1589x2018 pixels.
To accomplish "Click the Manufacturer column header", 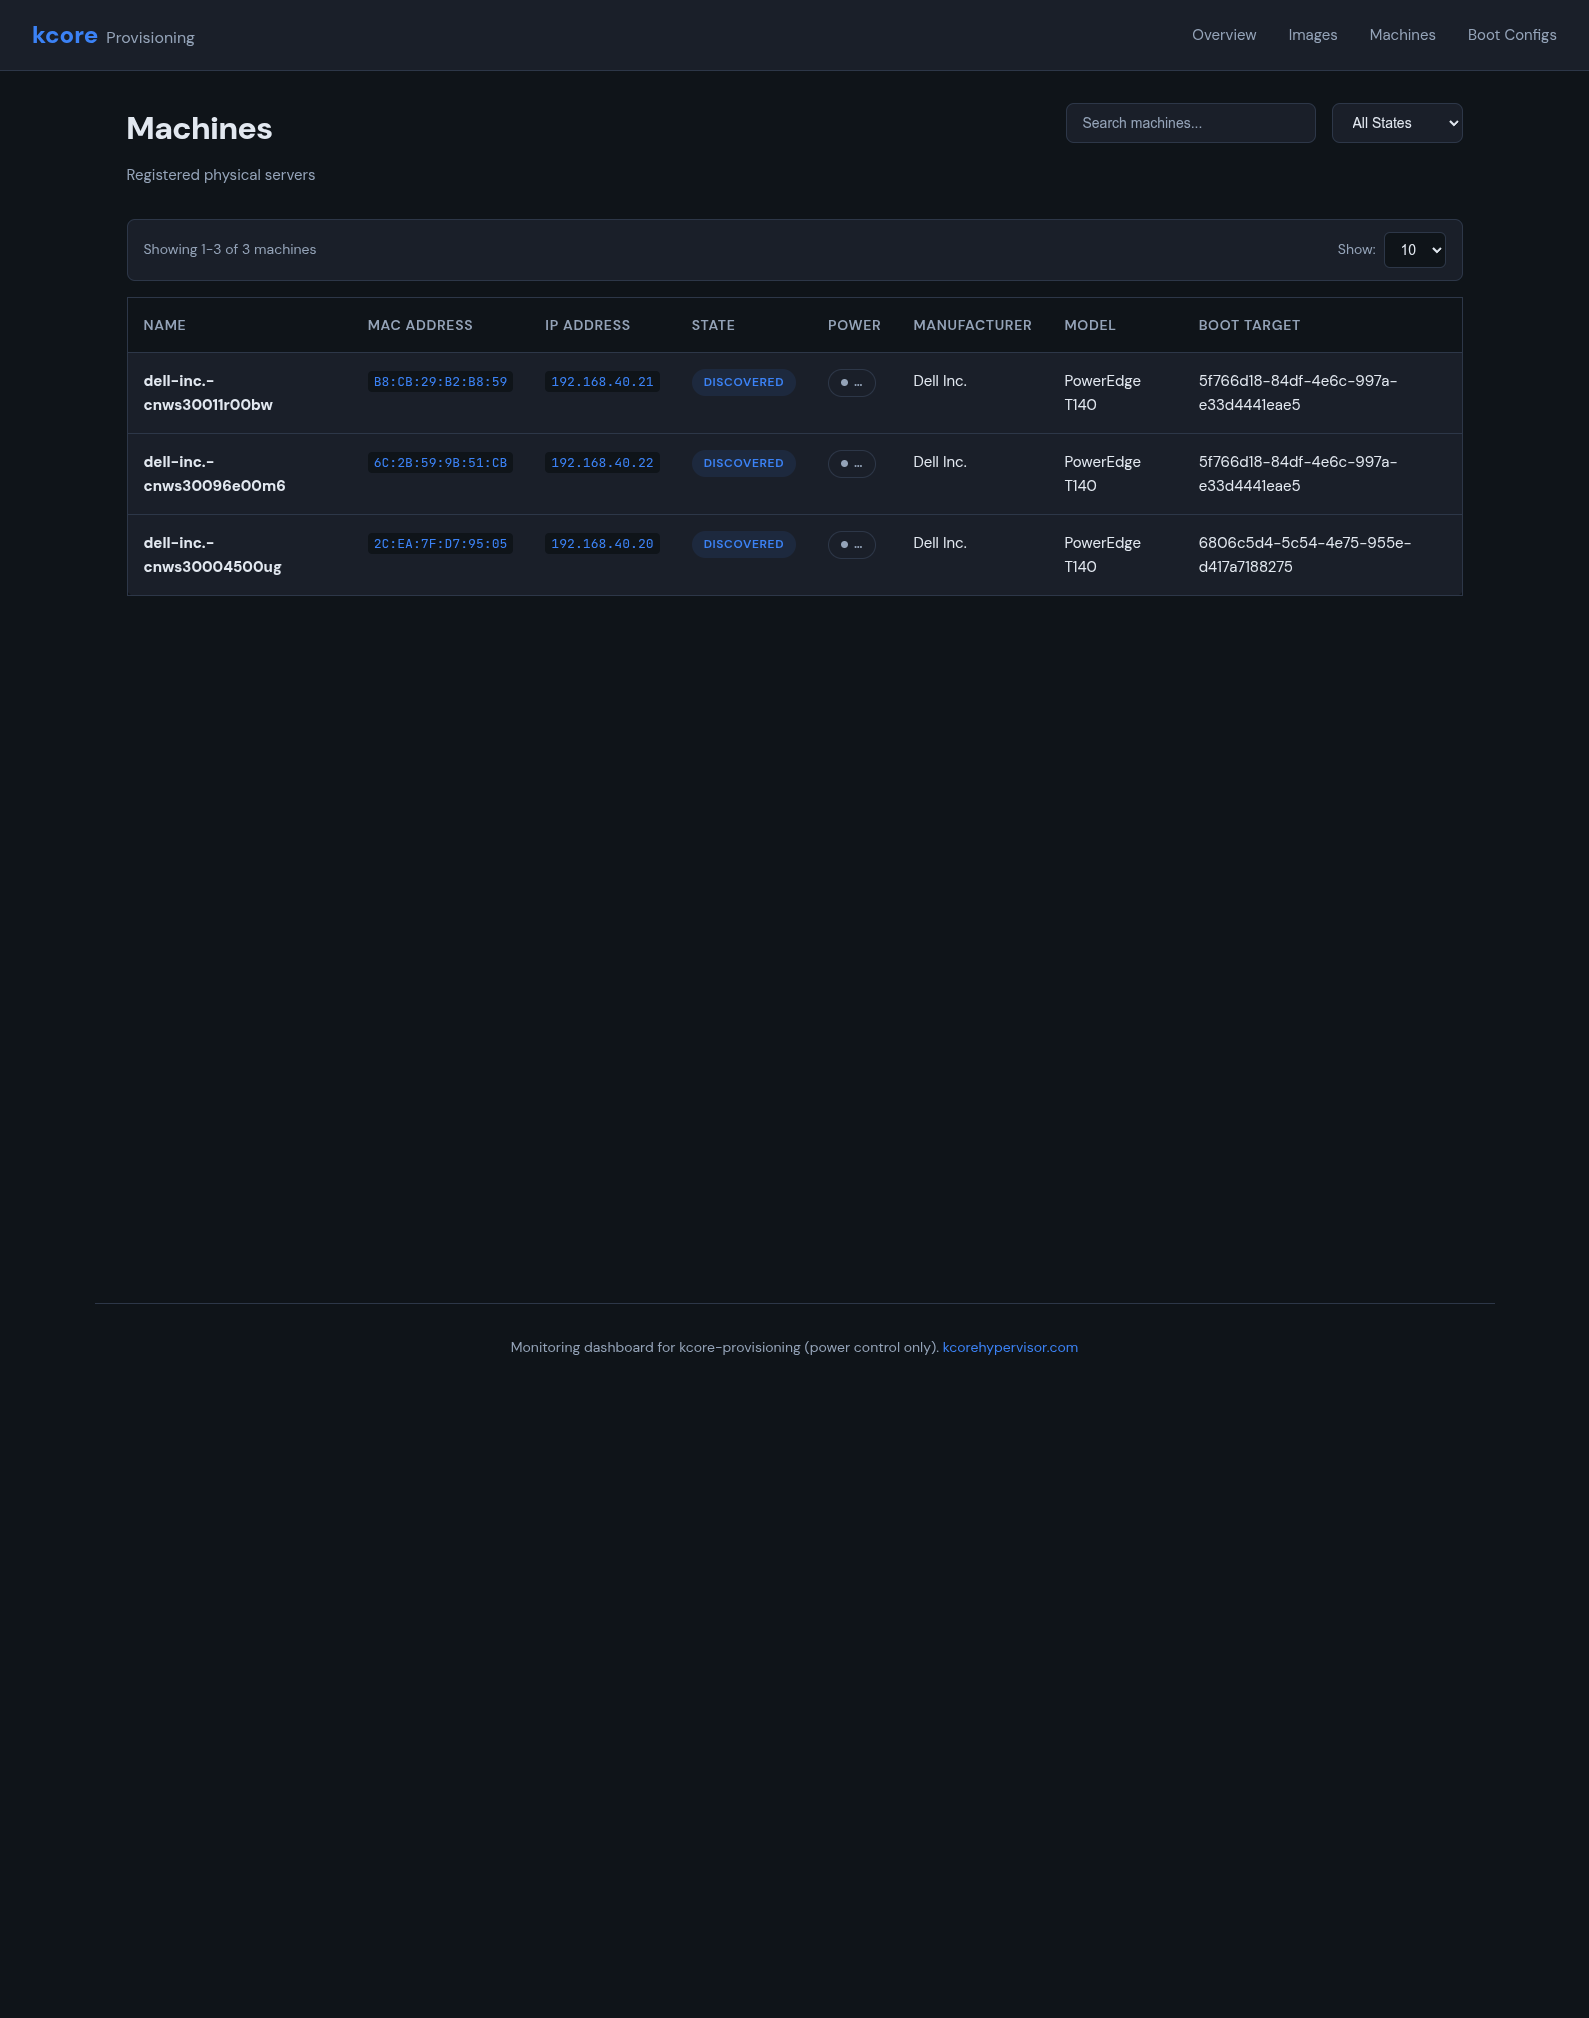I will click(972, 325).
